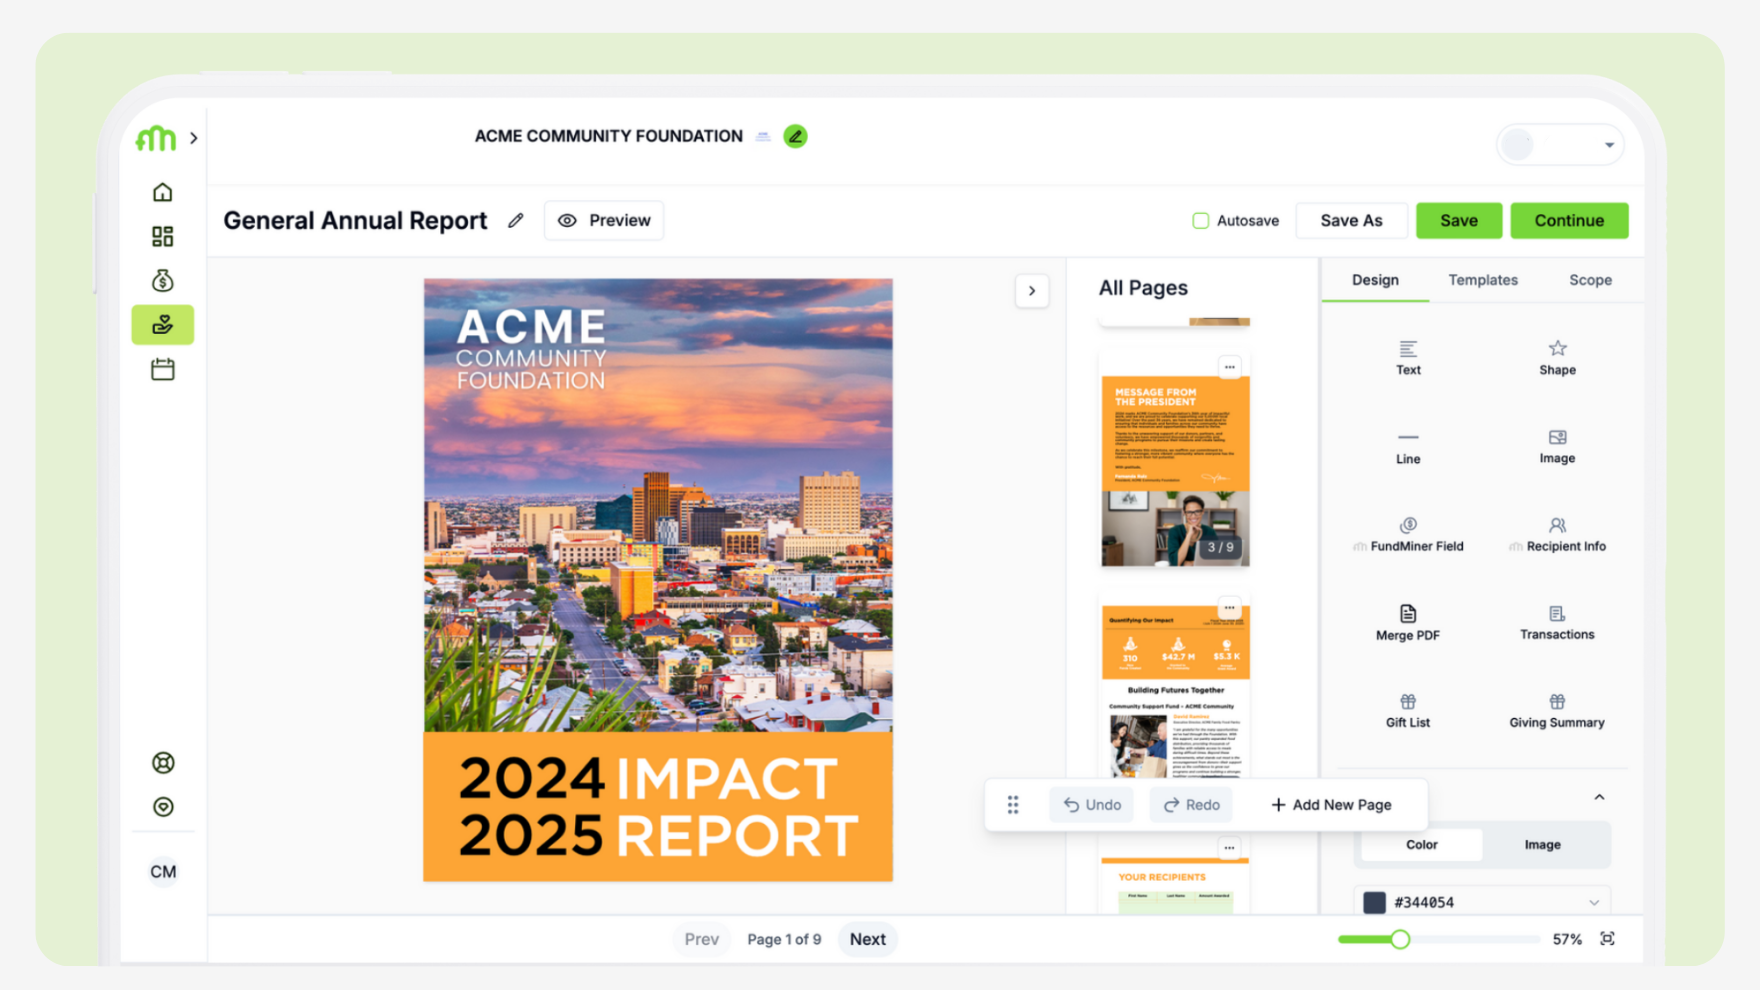
Task: Enable the Autosave checkbox
Action: pos(1201,221)
